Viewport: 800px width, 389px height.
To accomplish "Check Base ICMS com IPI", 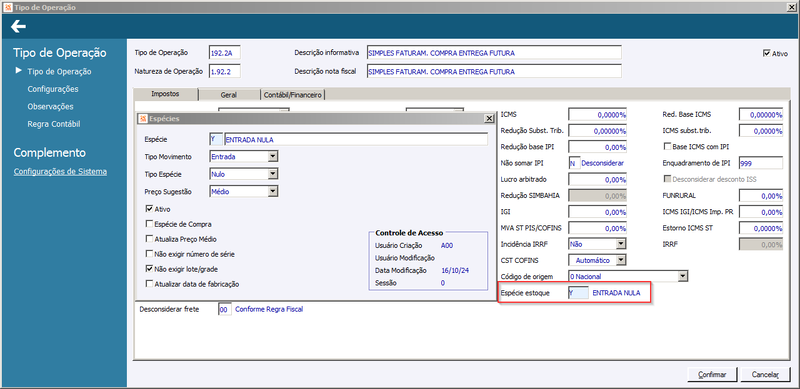I will tap(667, 147).
